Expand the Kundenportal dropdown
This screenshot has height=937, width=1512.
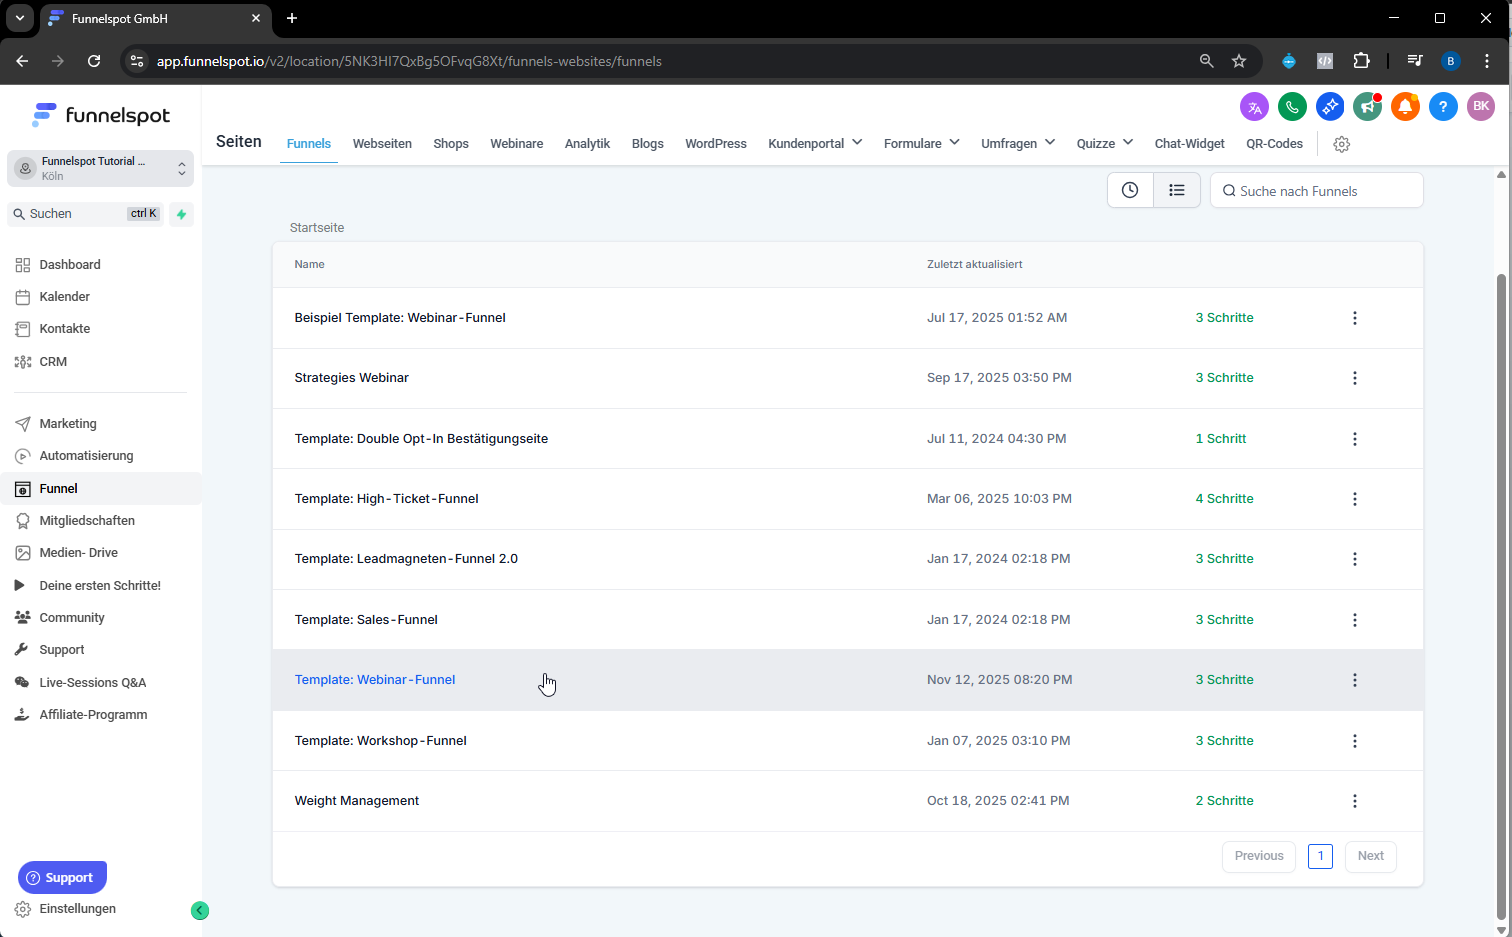click(x=815, y=143)
